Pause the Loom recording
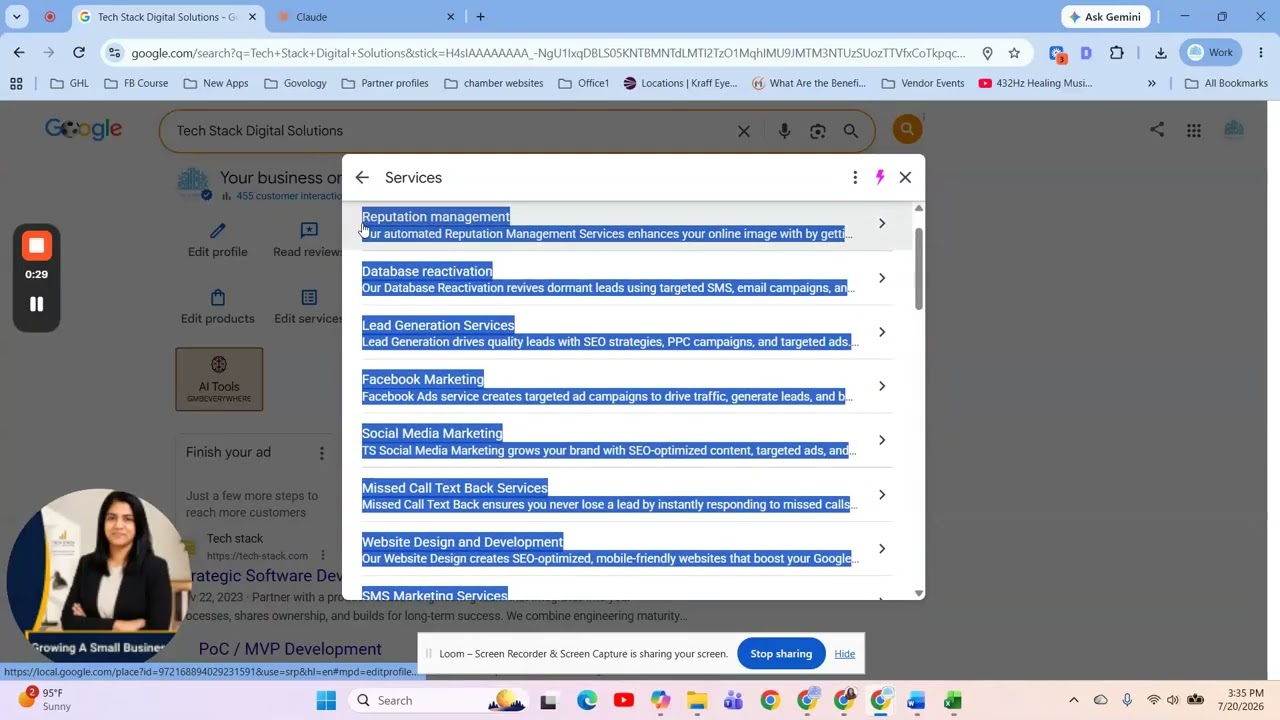Screen dimensions: 1280x720 click(36, 304)
